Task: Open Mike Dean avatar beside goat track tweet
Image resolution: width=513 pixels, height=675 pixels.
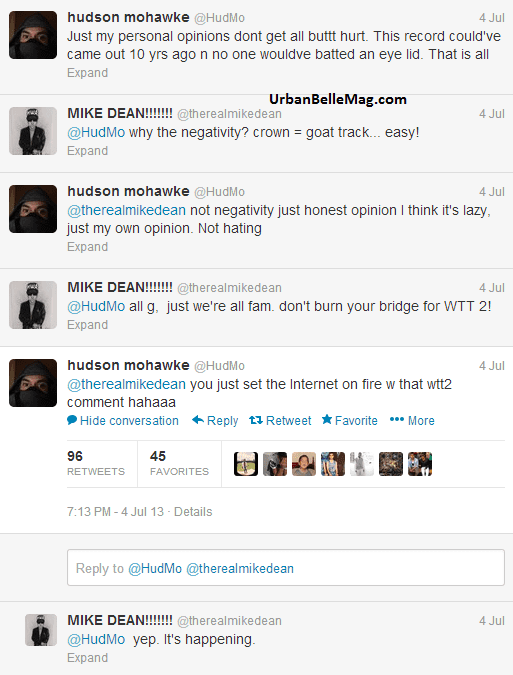Action: [33, 131]
